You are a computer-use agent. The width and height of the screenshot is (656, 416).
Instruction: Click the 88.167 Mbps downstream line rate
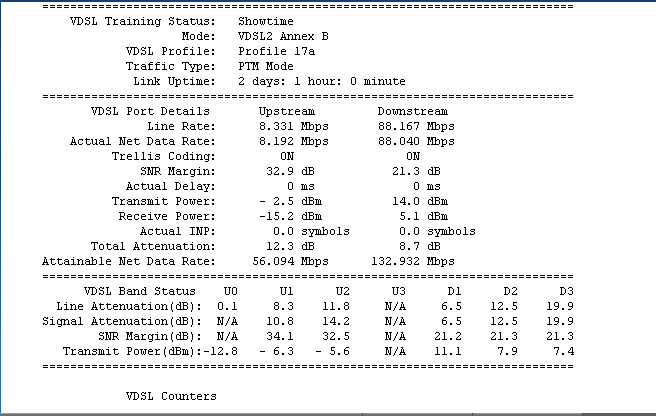point(413,126)
